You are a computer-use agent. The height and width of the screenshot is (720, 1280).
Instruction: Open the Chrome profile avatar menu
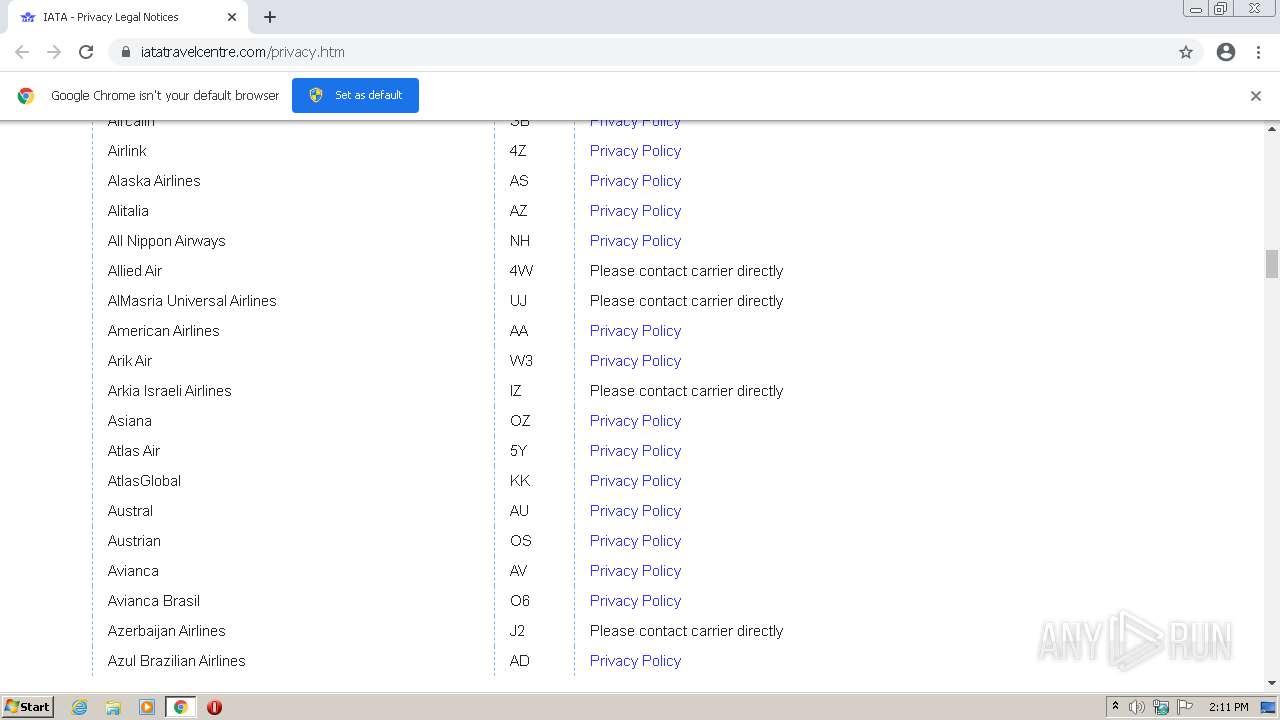pyautogui.click(x=1226, y=52)
